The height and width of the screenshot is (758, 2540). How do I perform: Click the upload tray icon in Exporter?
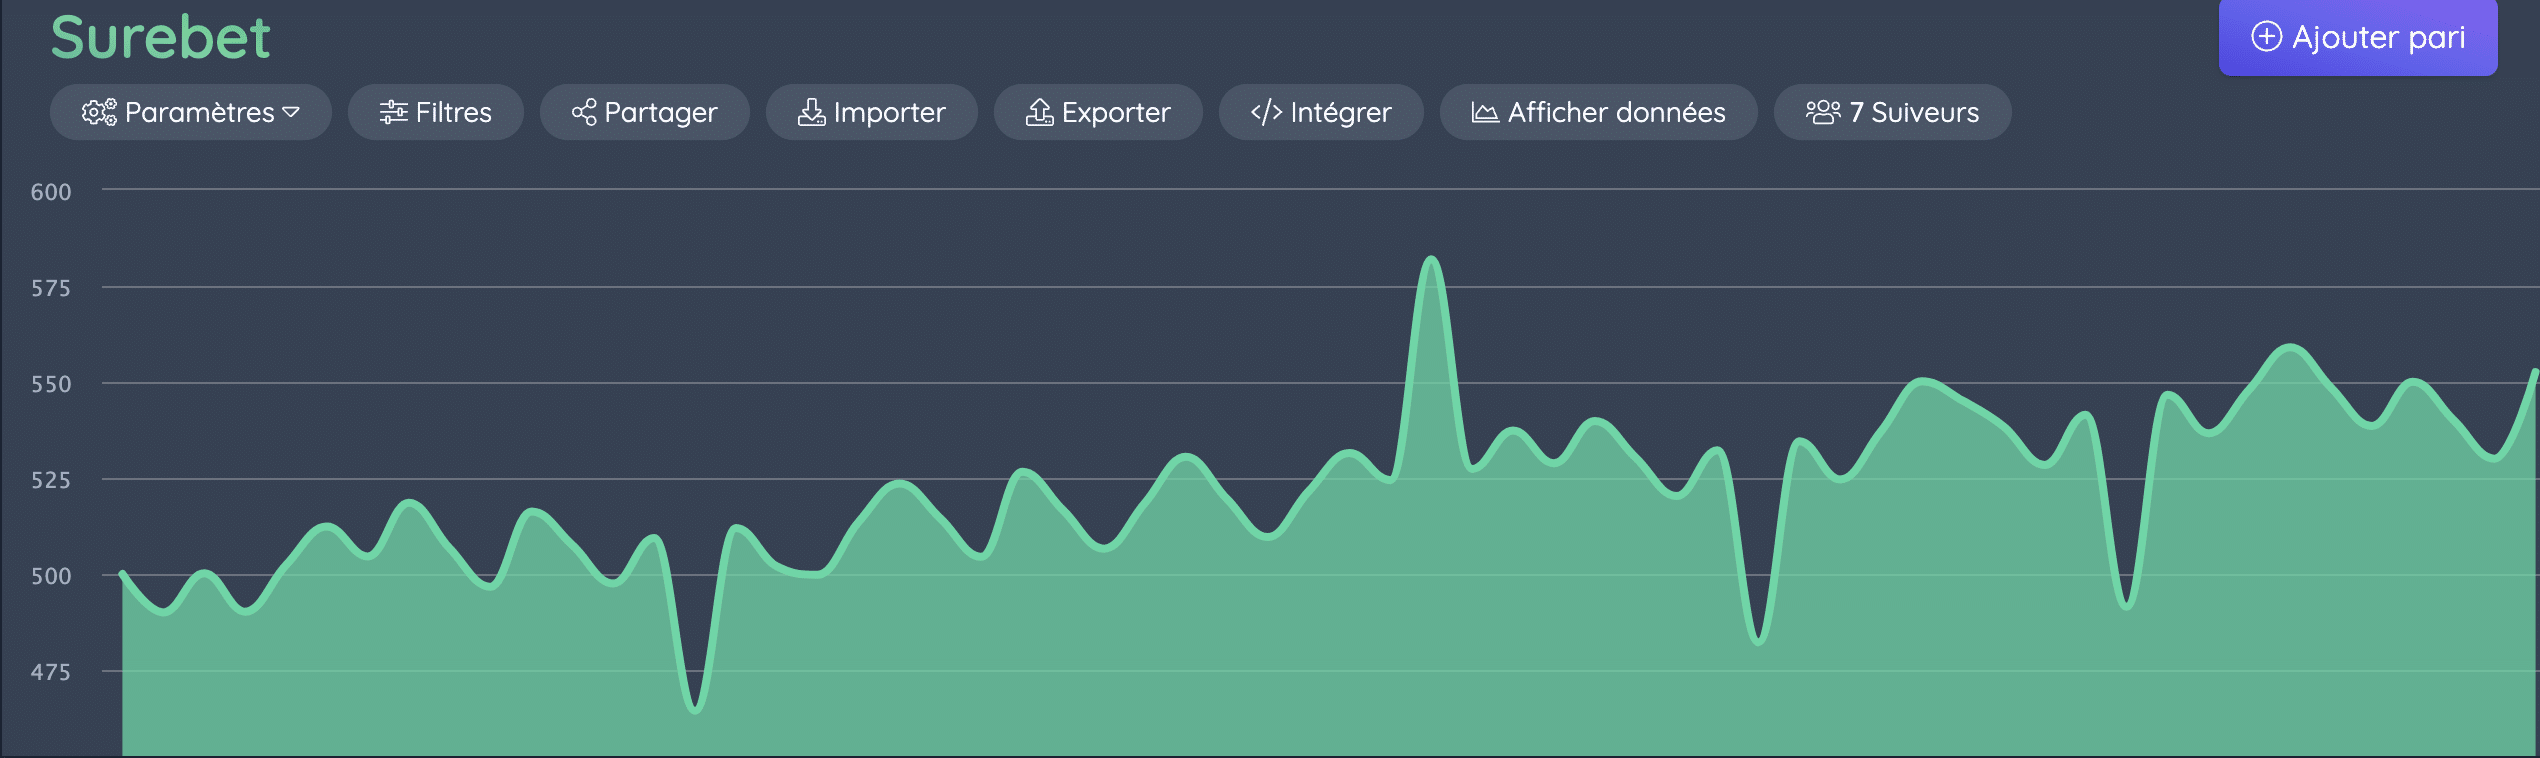[1039, 112]
